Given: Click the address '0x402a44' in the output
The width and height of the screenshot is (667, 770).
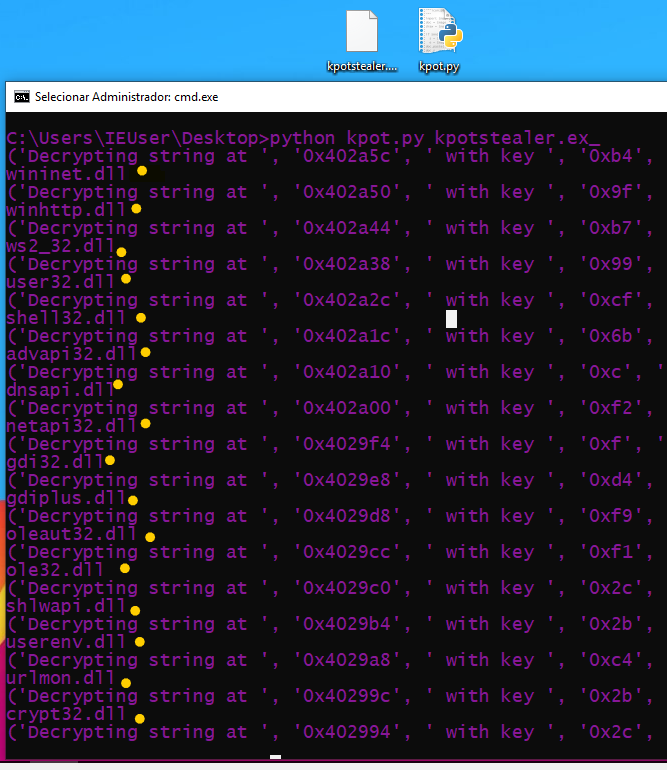Looking at the screenshot, I should pyautogui.click(x=347, y=228).
